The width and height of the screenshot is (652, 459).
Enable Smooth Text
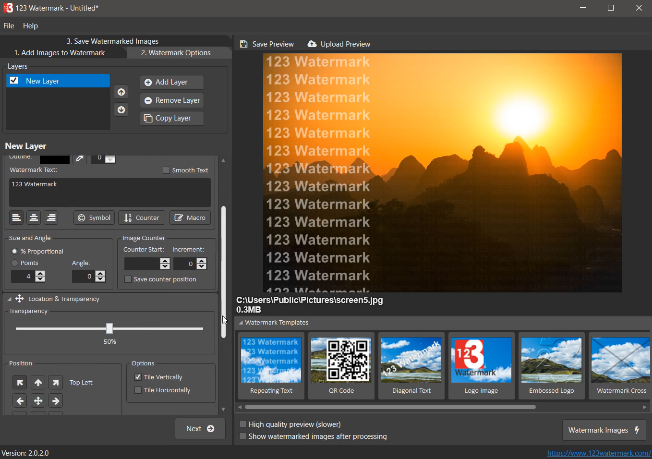pos(166,170)
